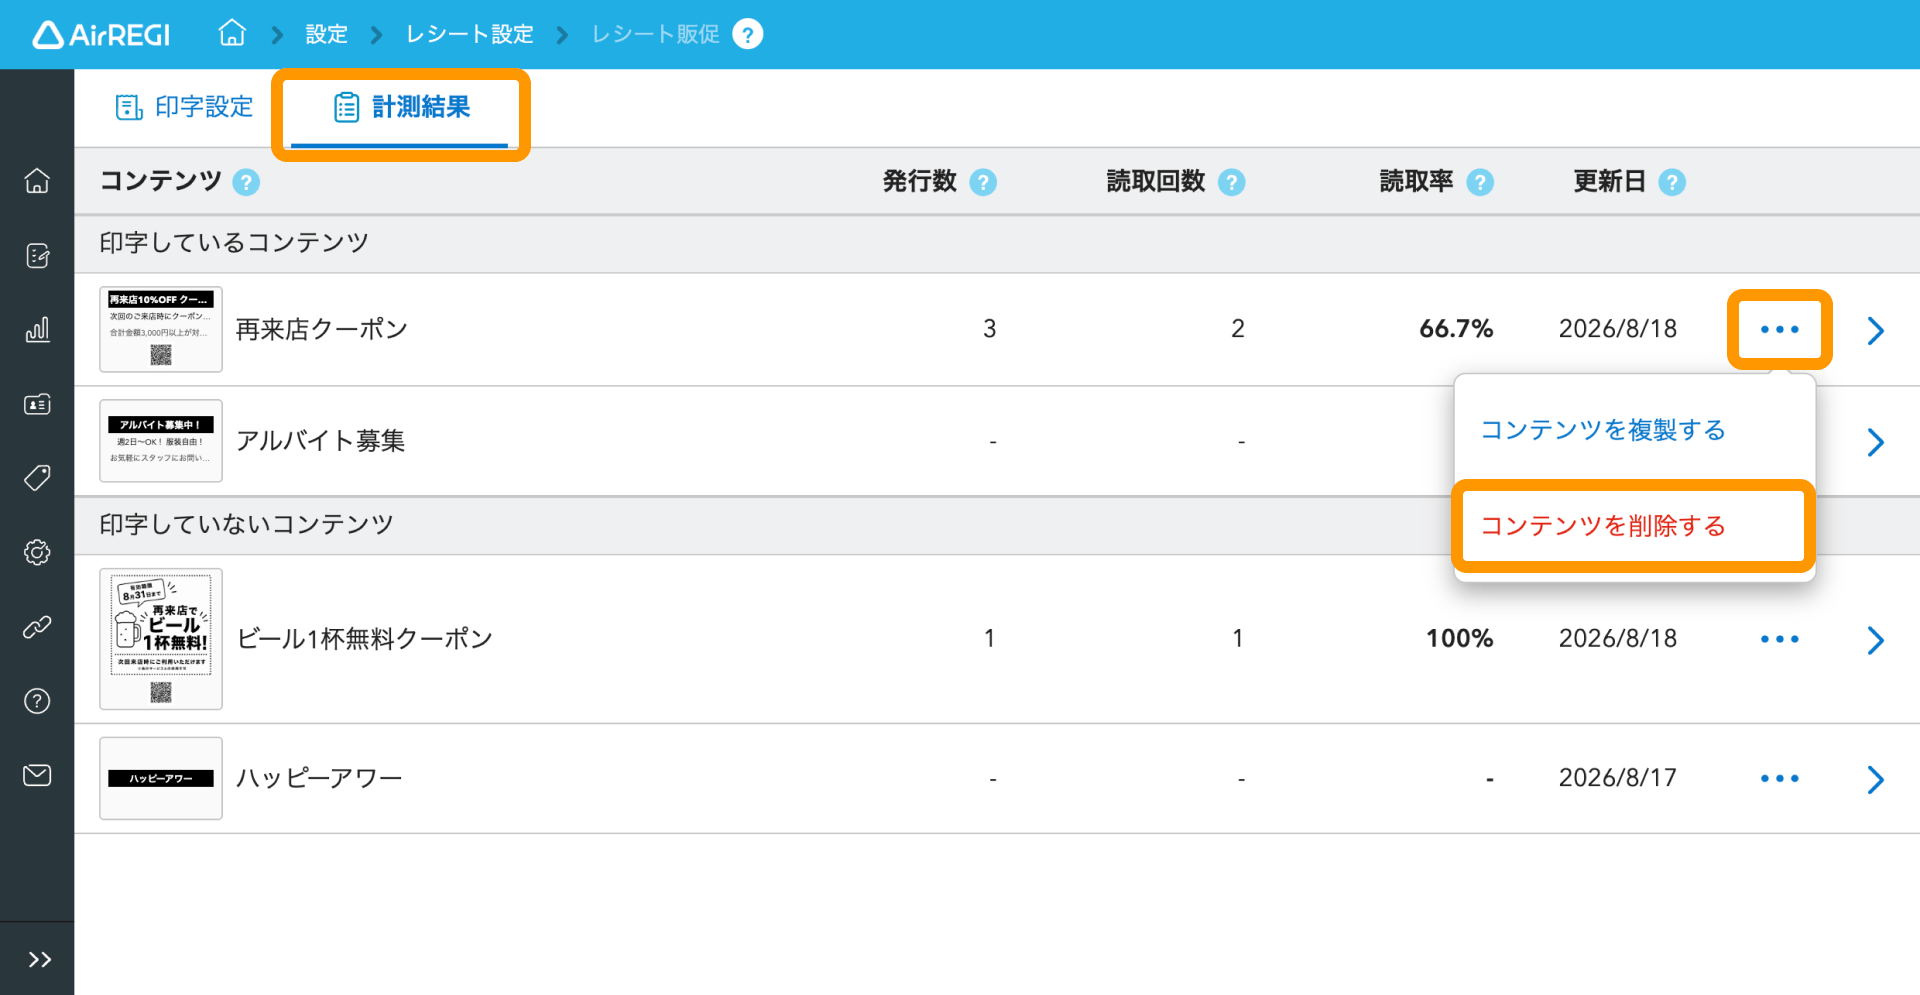
Task: Choose コンテンツを削除する from the menu
Action: 1603,526
